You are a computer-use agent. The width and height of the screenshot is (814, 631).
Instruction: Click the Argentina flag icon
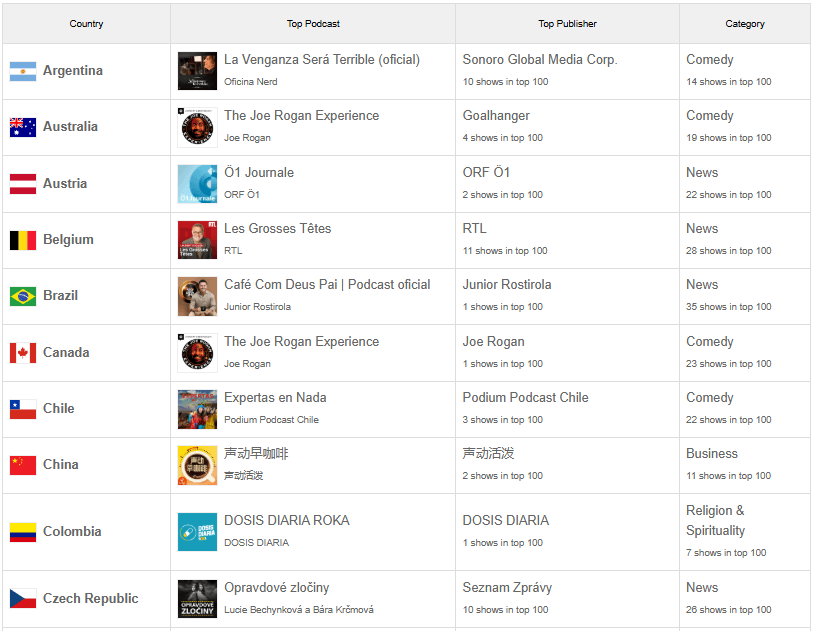[x=23, y=71]
